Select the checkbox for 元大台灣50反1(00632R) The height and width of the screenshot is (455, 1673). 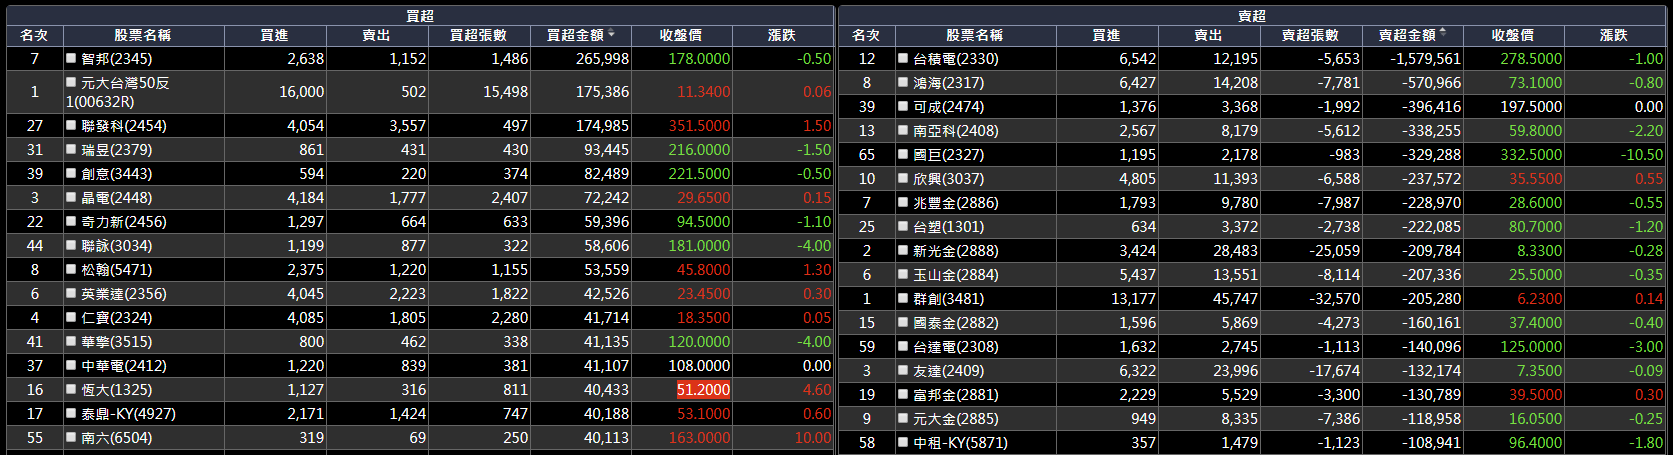(71, 82)
